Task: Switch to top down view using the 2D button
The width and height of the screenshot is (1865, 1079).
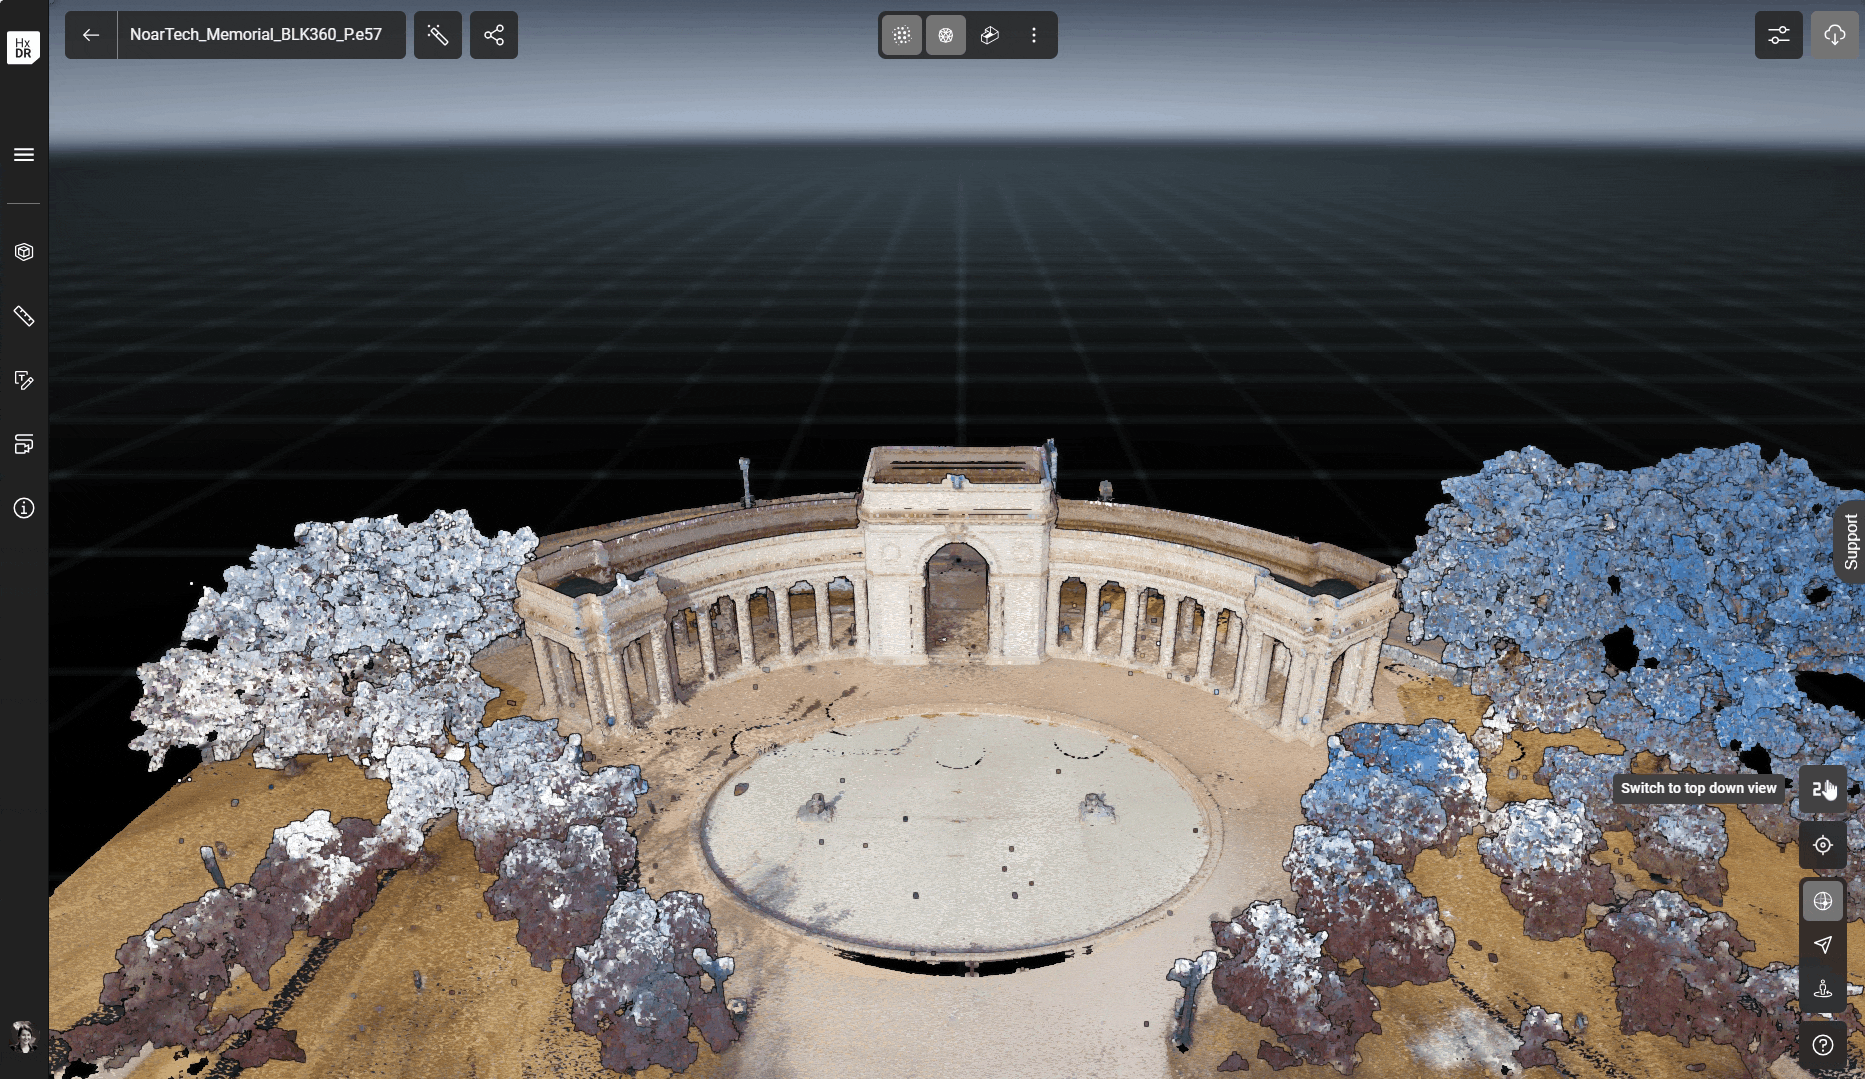Action: [1822, 789]
